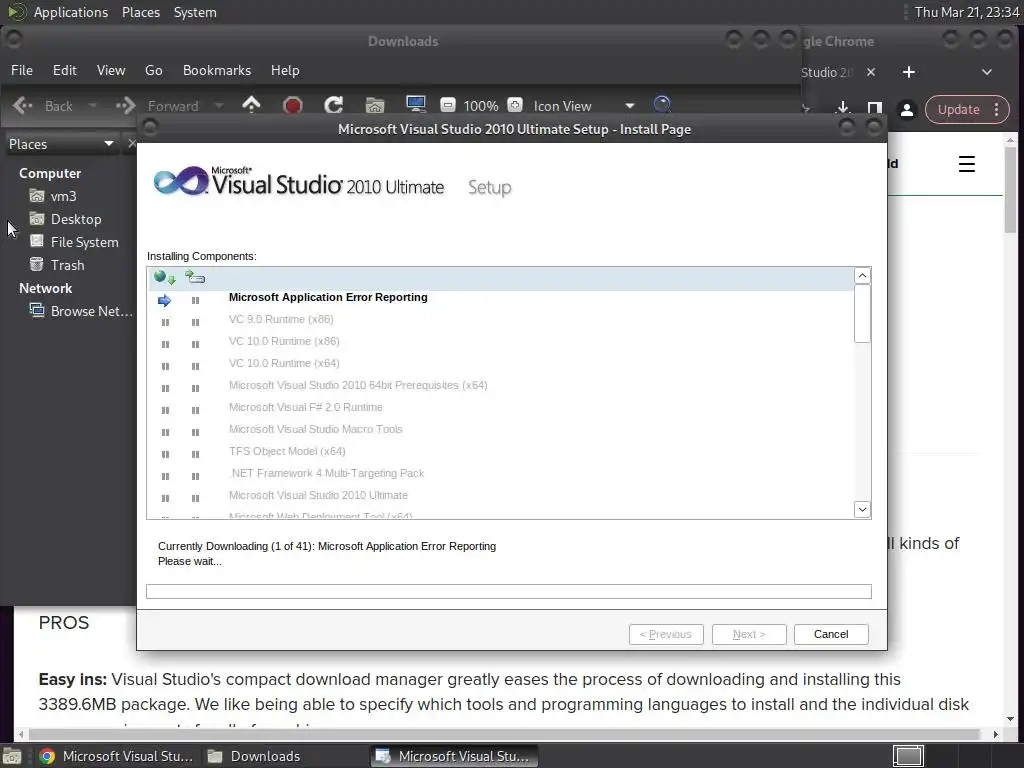This screenshot has width=1024, height=768.
Task: Select Microsoft Visual Studio Macro Tools row
Action: [x=500, y=429]
